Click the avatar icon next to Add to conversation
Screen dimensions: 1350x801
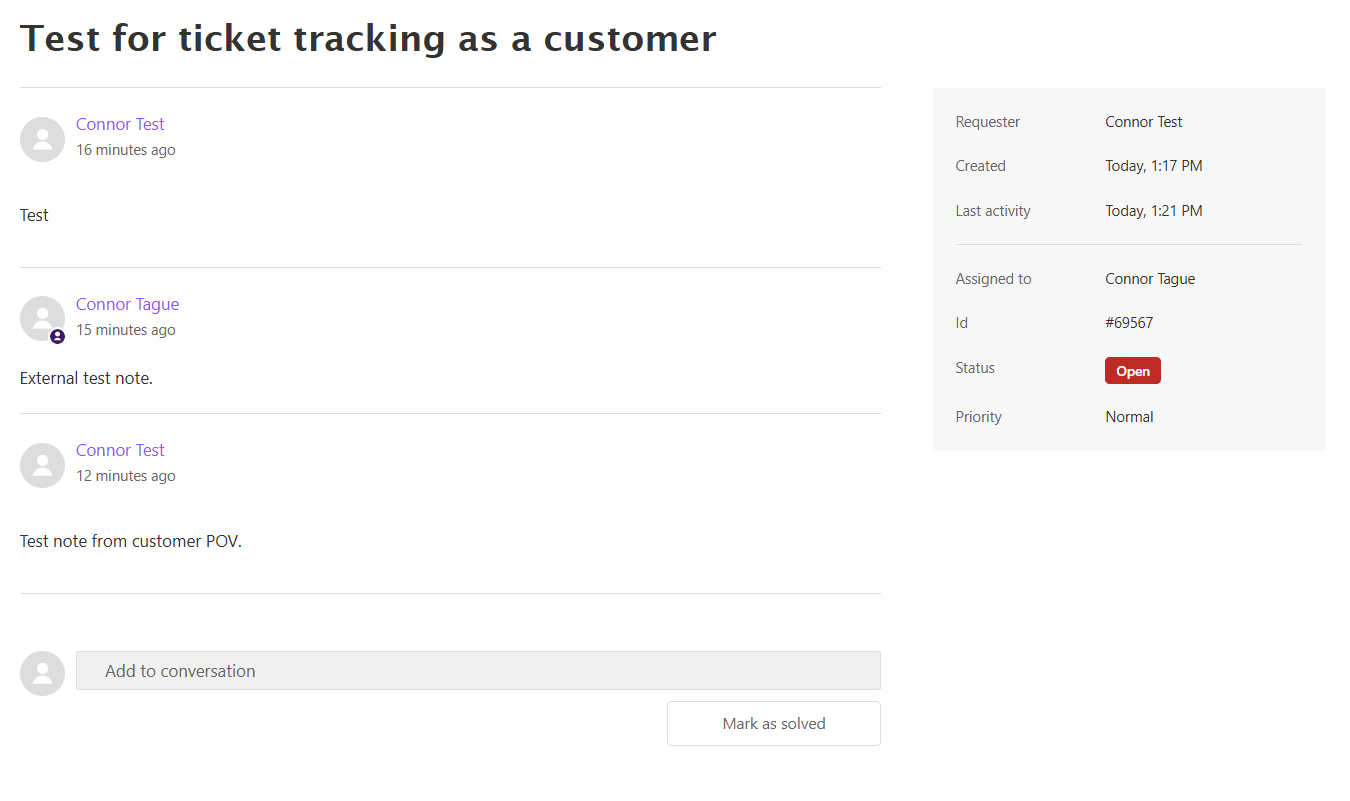(x=42, y=673)
